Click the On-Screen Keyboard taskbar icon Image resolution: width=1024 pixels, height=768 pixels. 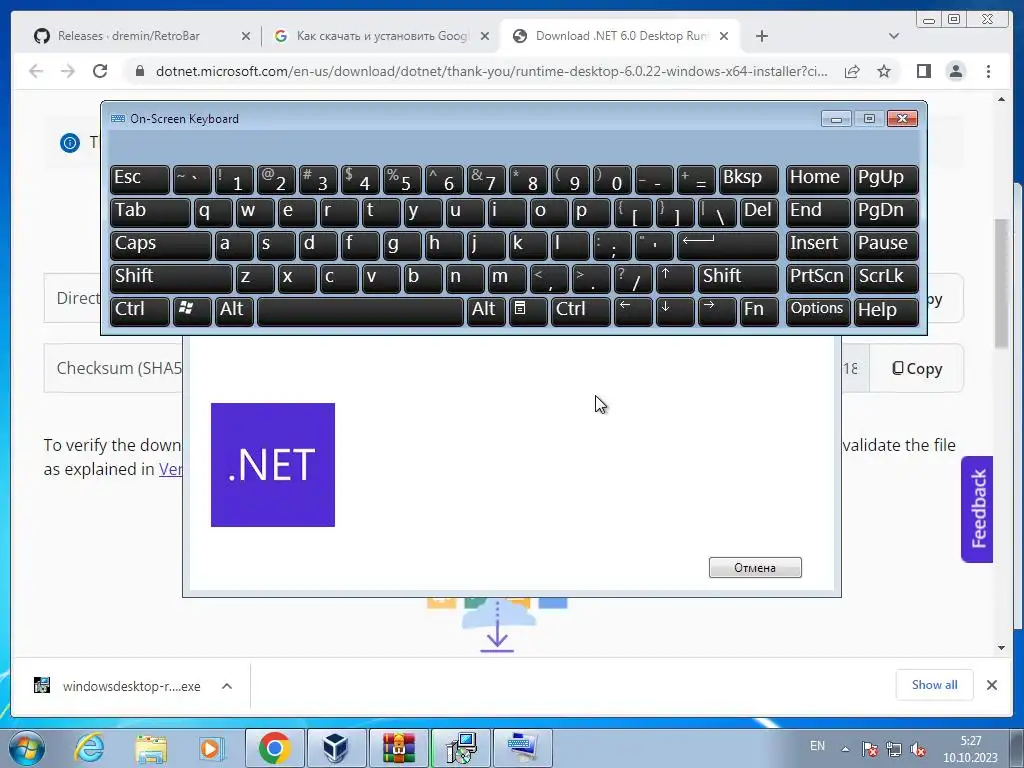523,748
